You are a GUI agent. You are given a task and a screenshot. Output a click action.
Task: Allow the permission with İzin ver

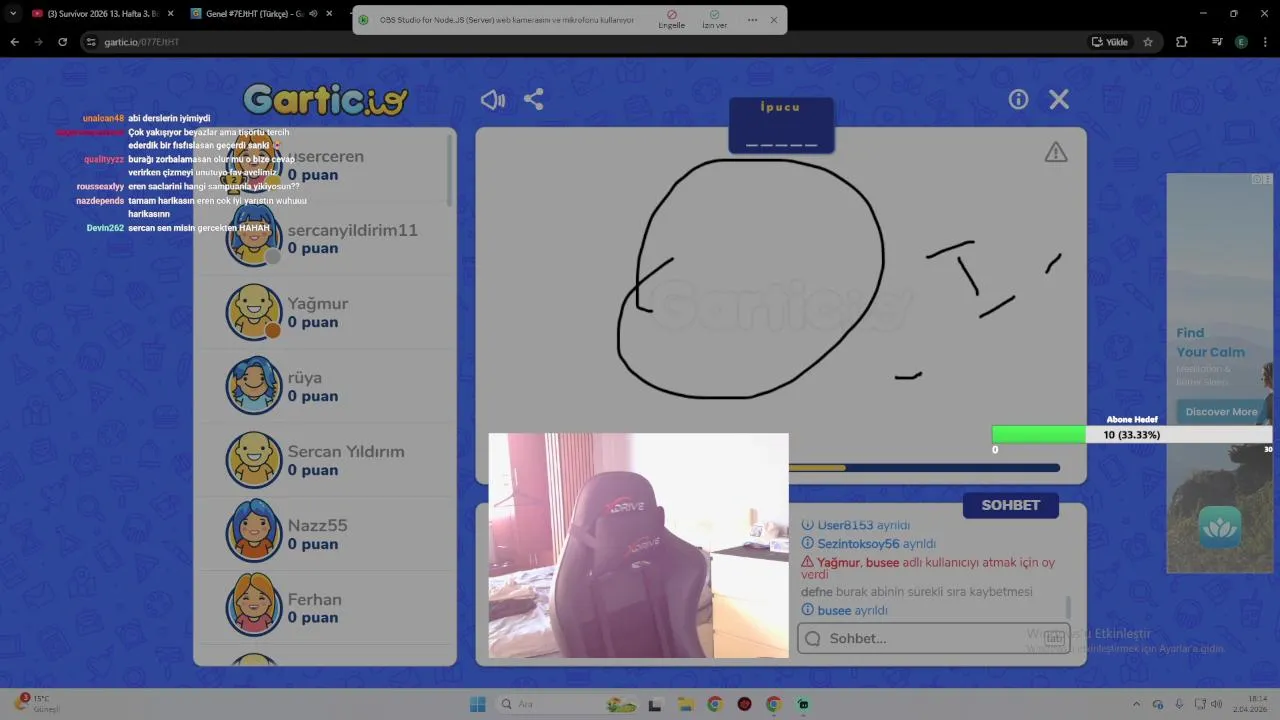[714, 19]
